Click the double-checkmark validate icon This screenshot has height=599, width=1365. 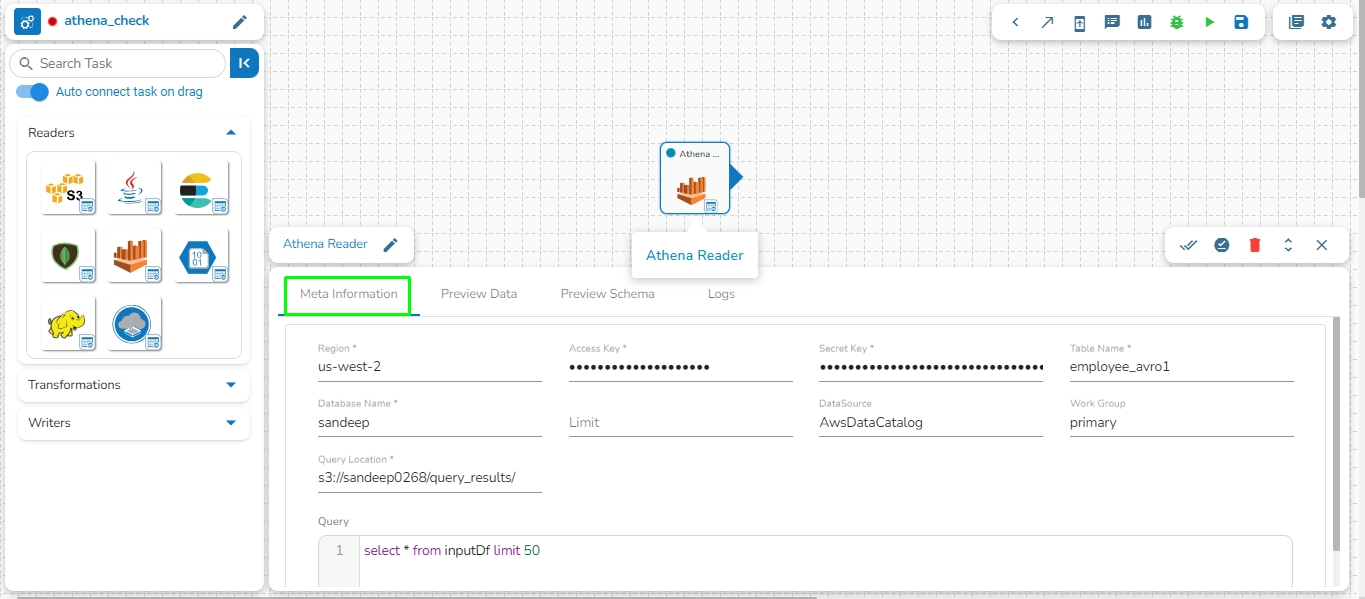coord(1189,245)
